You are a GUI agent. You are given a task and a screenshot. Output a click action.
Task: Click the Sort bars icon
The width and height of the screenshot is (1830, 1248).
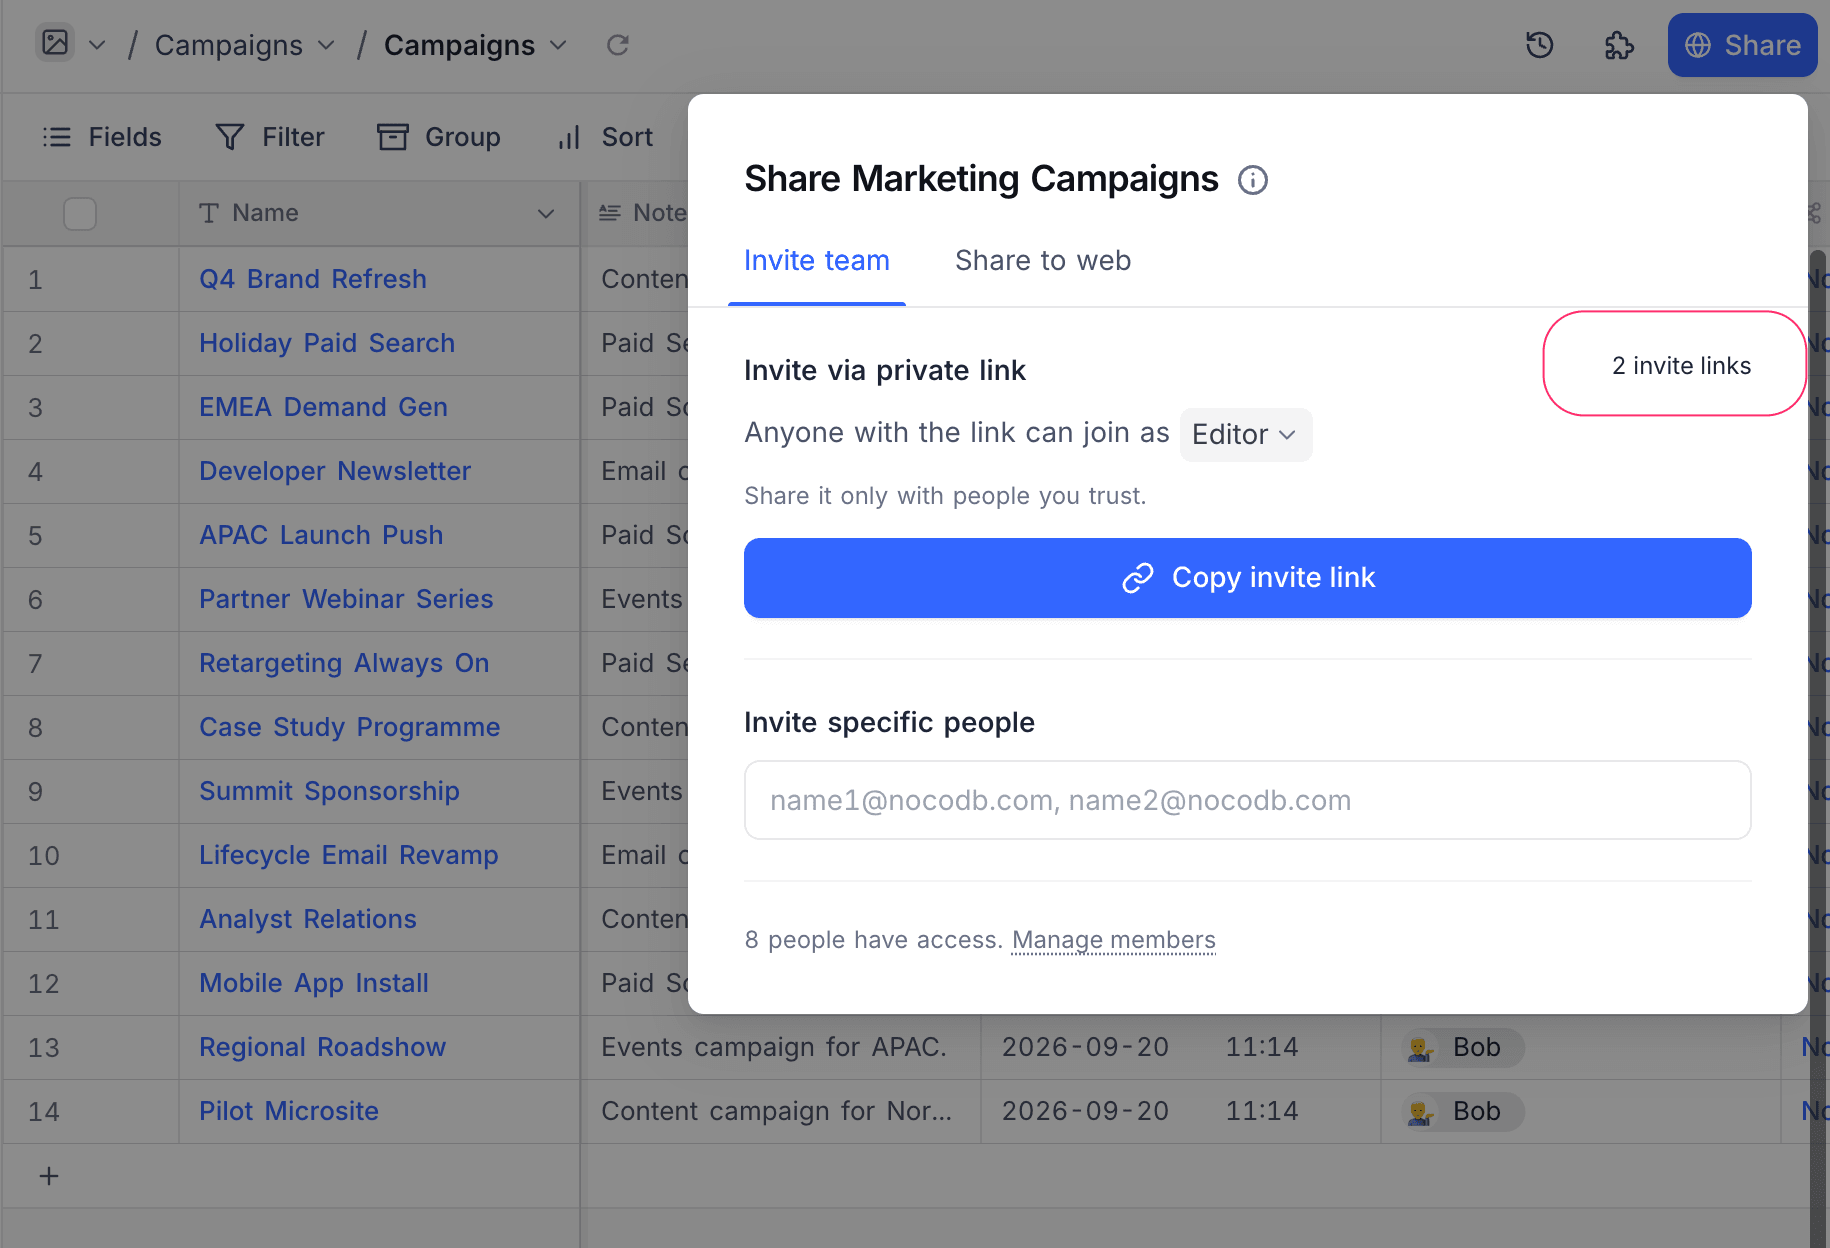point(569,137)
